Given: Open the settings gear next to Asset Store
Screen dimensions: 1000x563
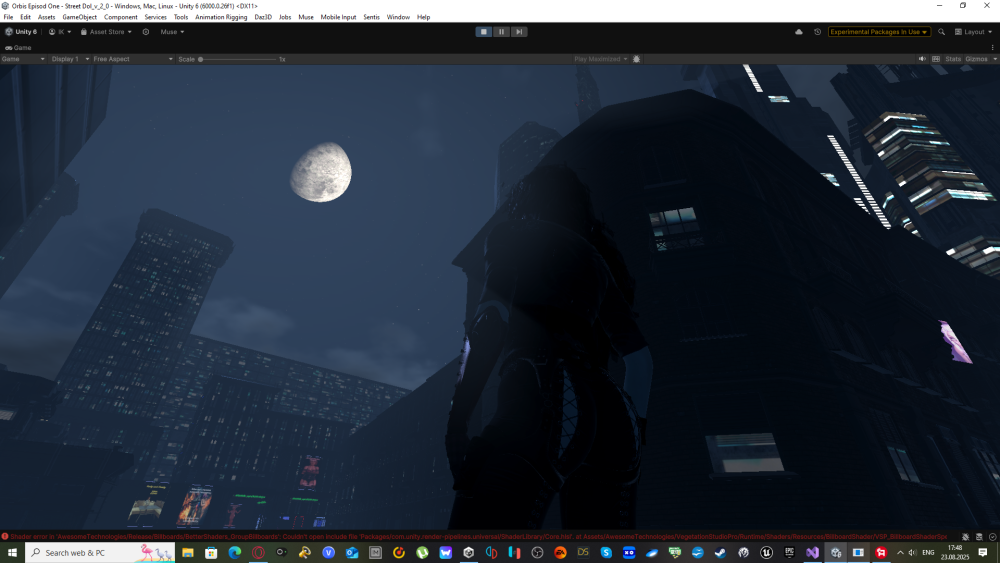Looking at the screenshot, I should coord(146,32).
